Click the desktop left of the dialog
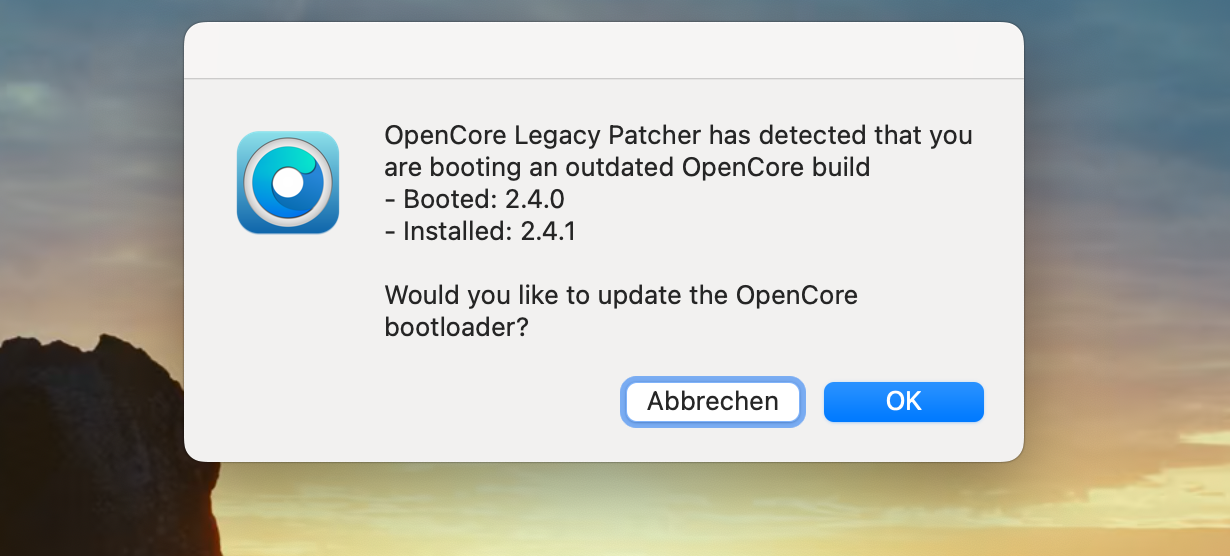 pos(90,200)
